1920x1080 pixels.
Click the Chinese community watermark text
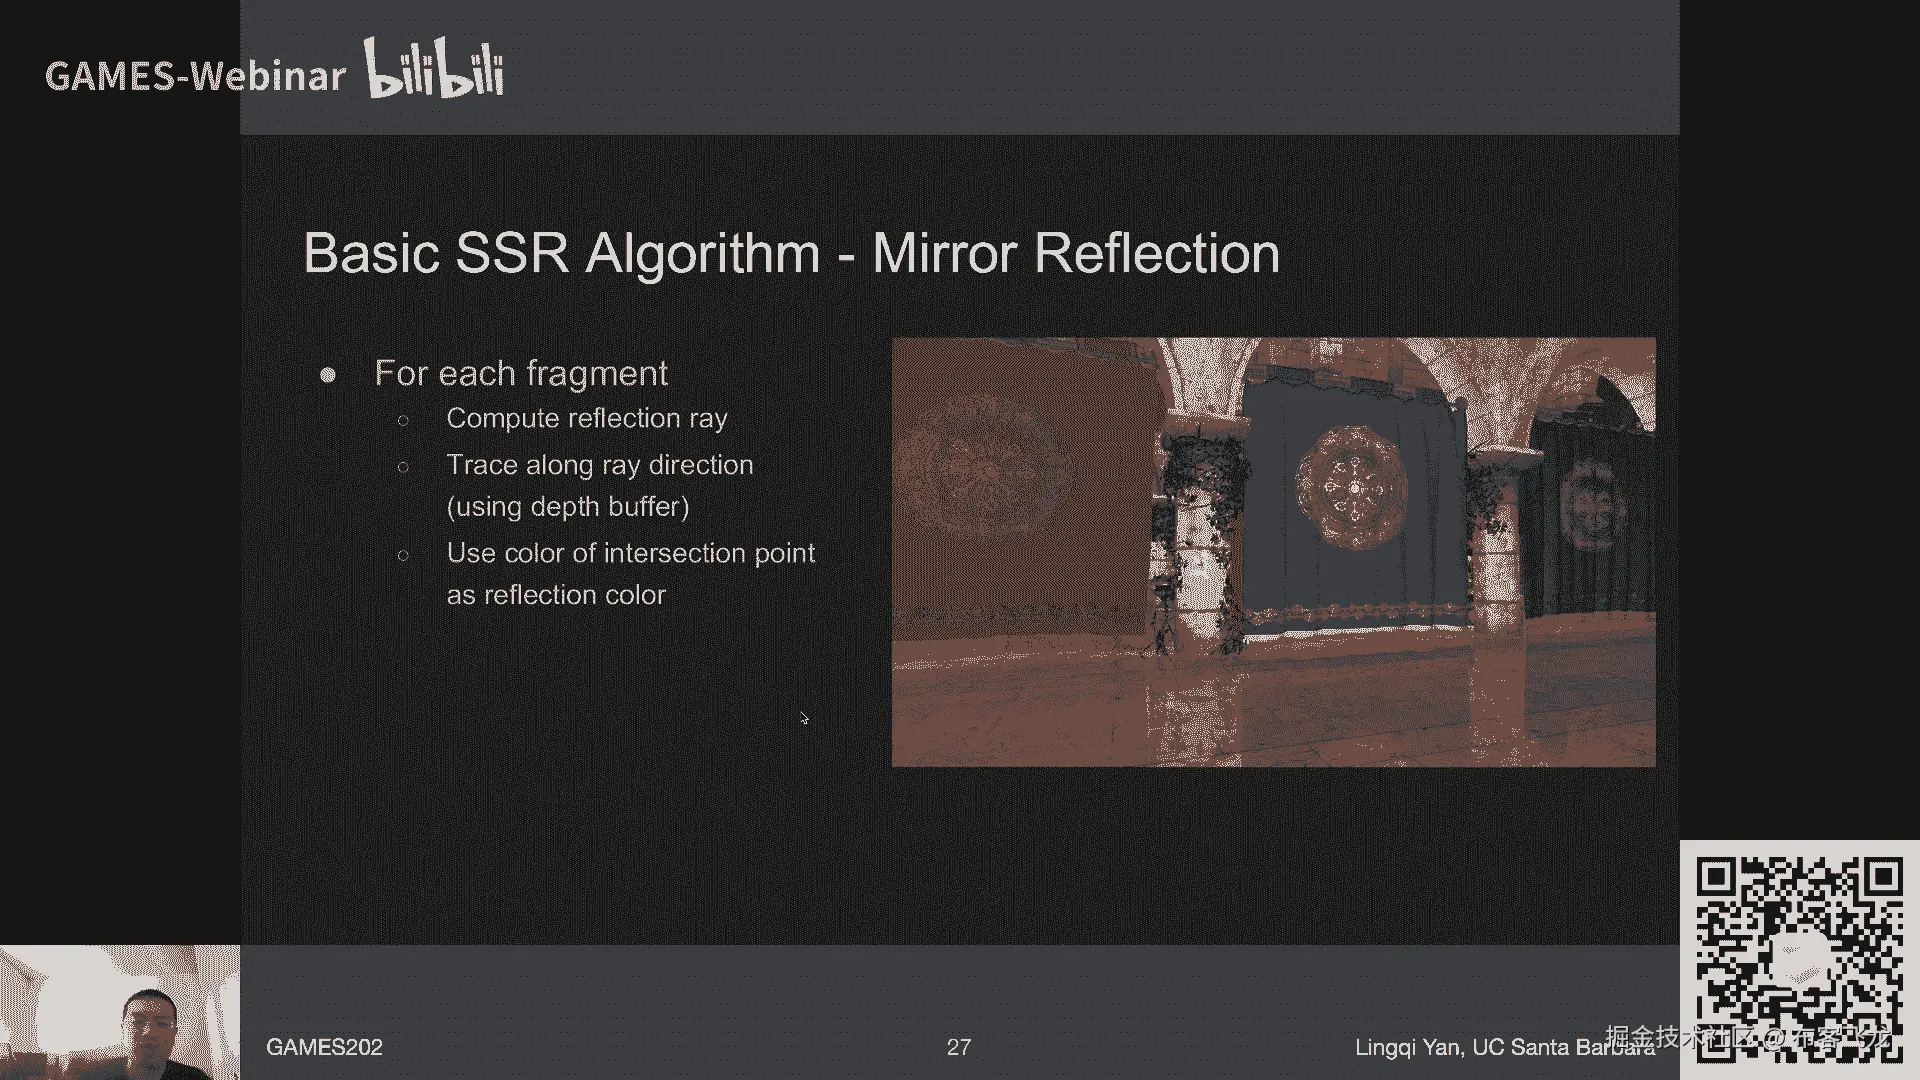1748,1036
